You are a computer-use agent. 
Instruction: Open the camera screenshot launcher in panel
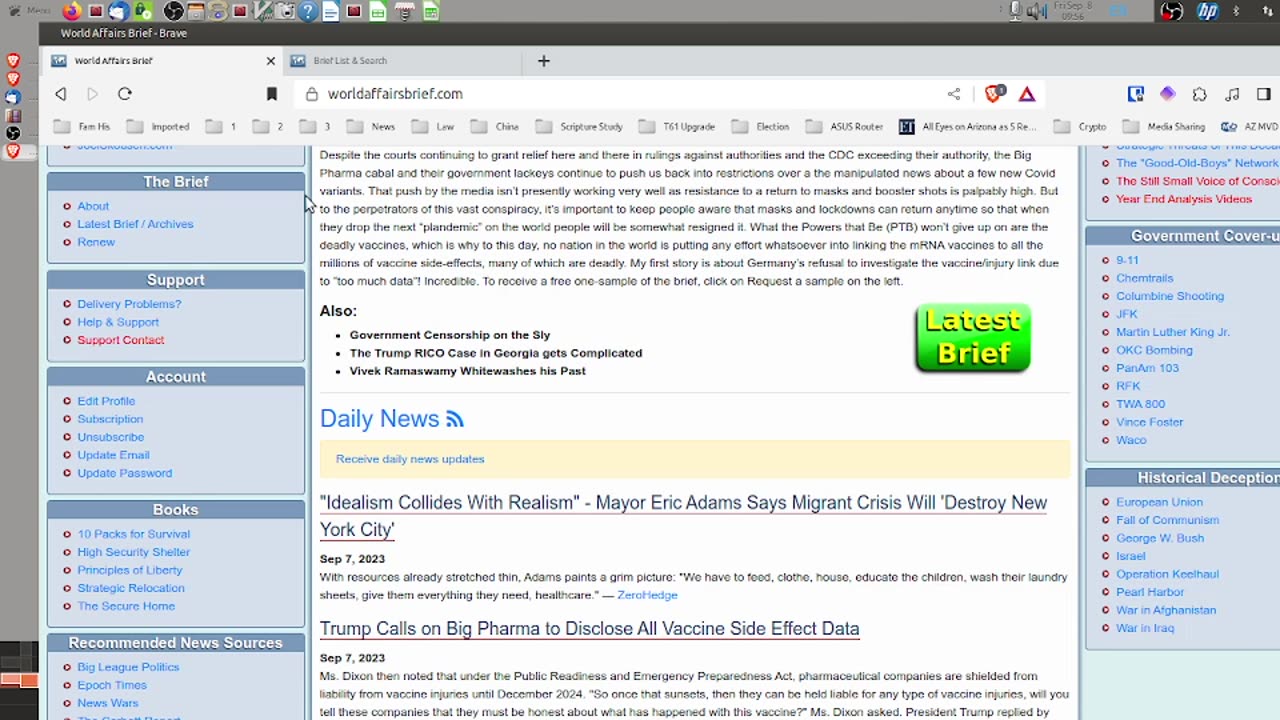click(286, 11)
